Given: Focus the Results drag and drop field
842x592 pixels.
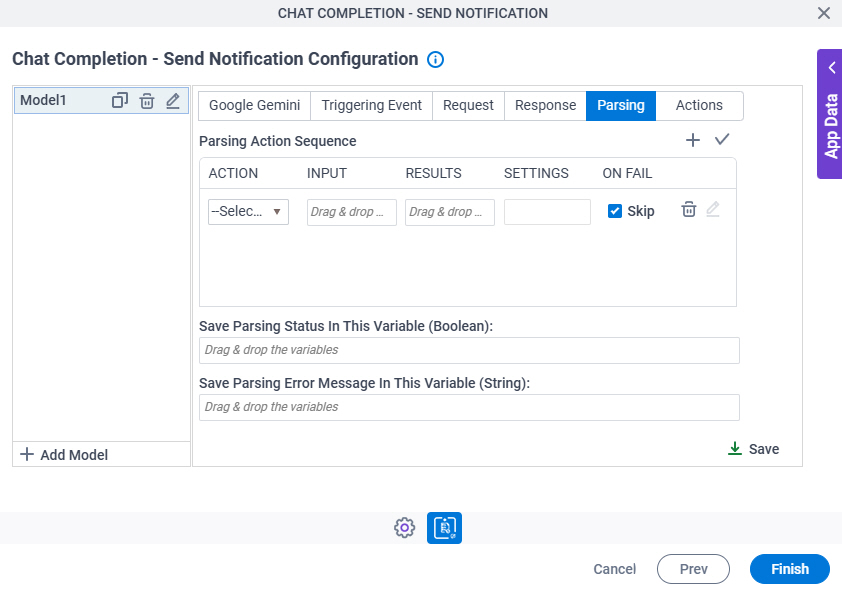Looking at the screenshot, I should tap(450, 212).
